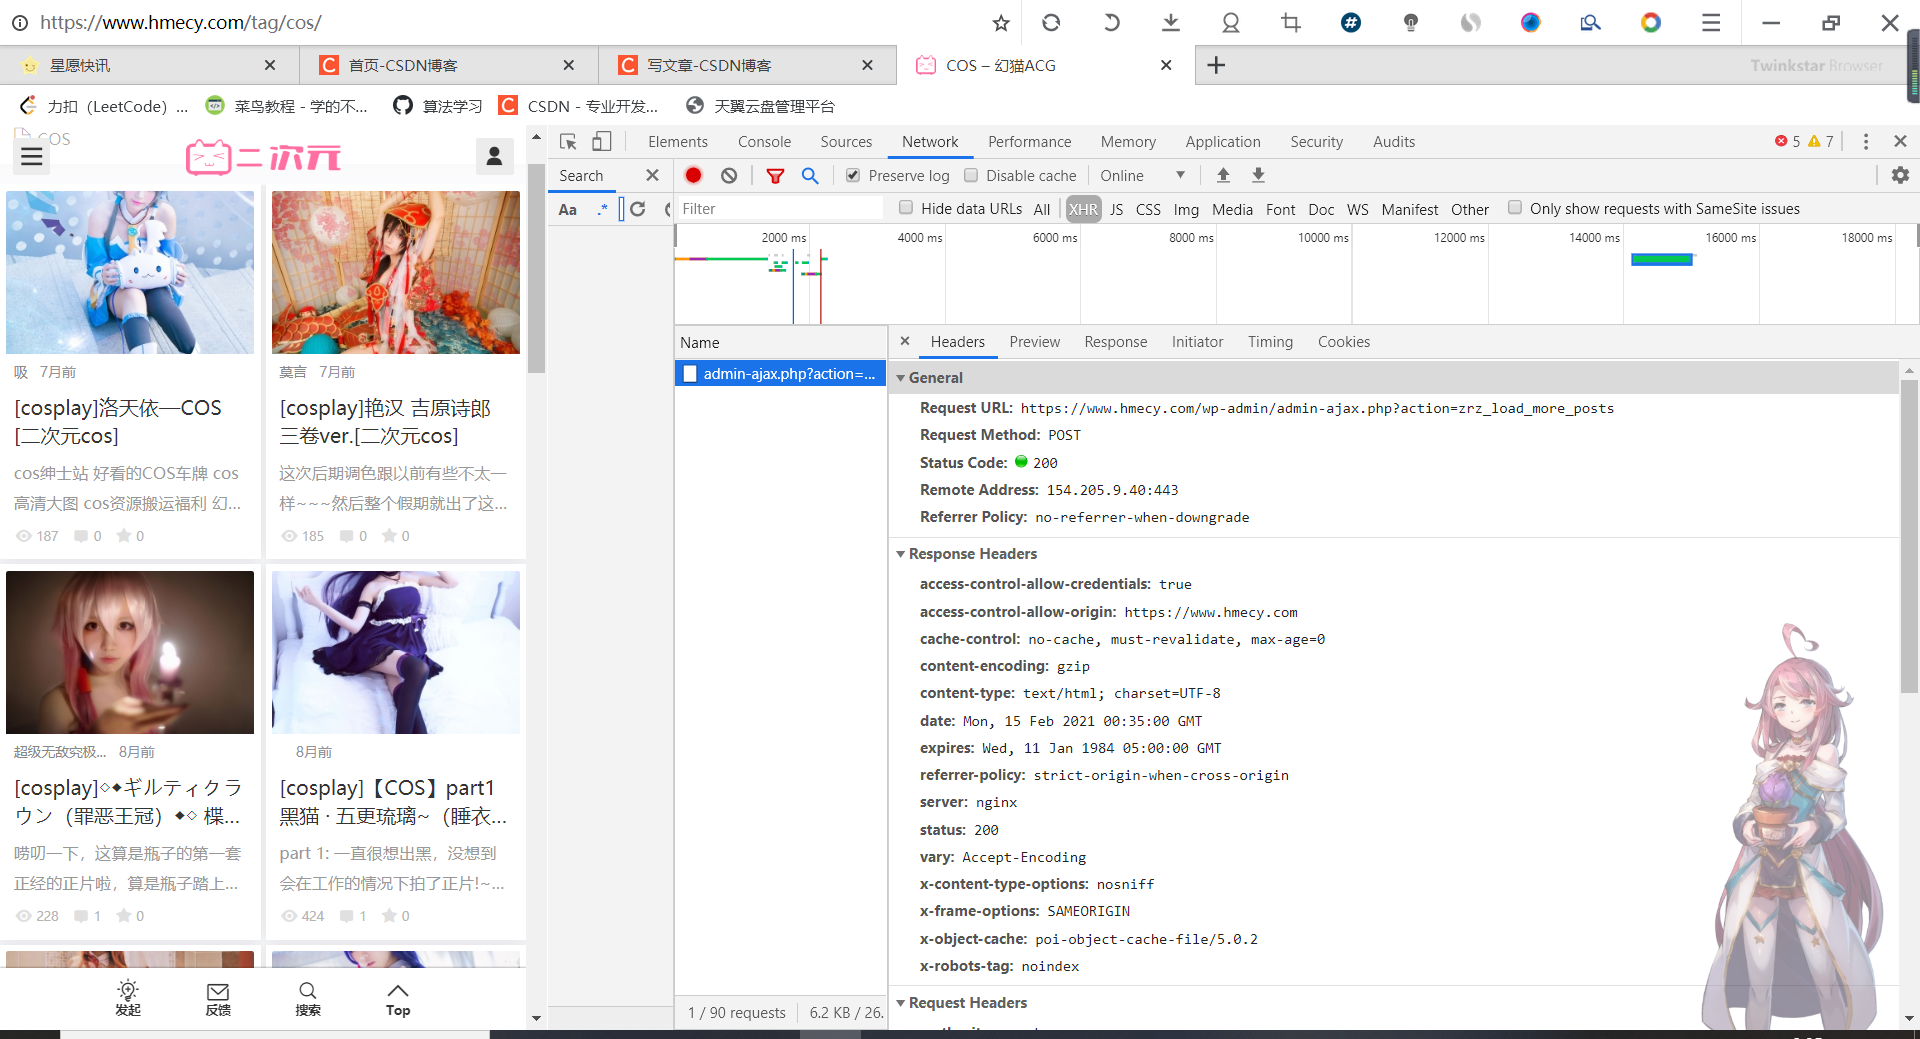Screen dimensions: 1920x1039
Task: Open Online throttling dropdown
Action: tap(1142, 175)
